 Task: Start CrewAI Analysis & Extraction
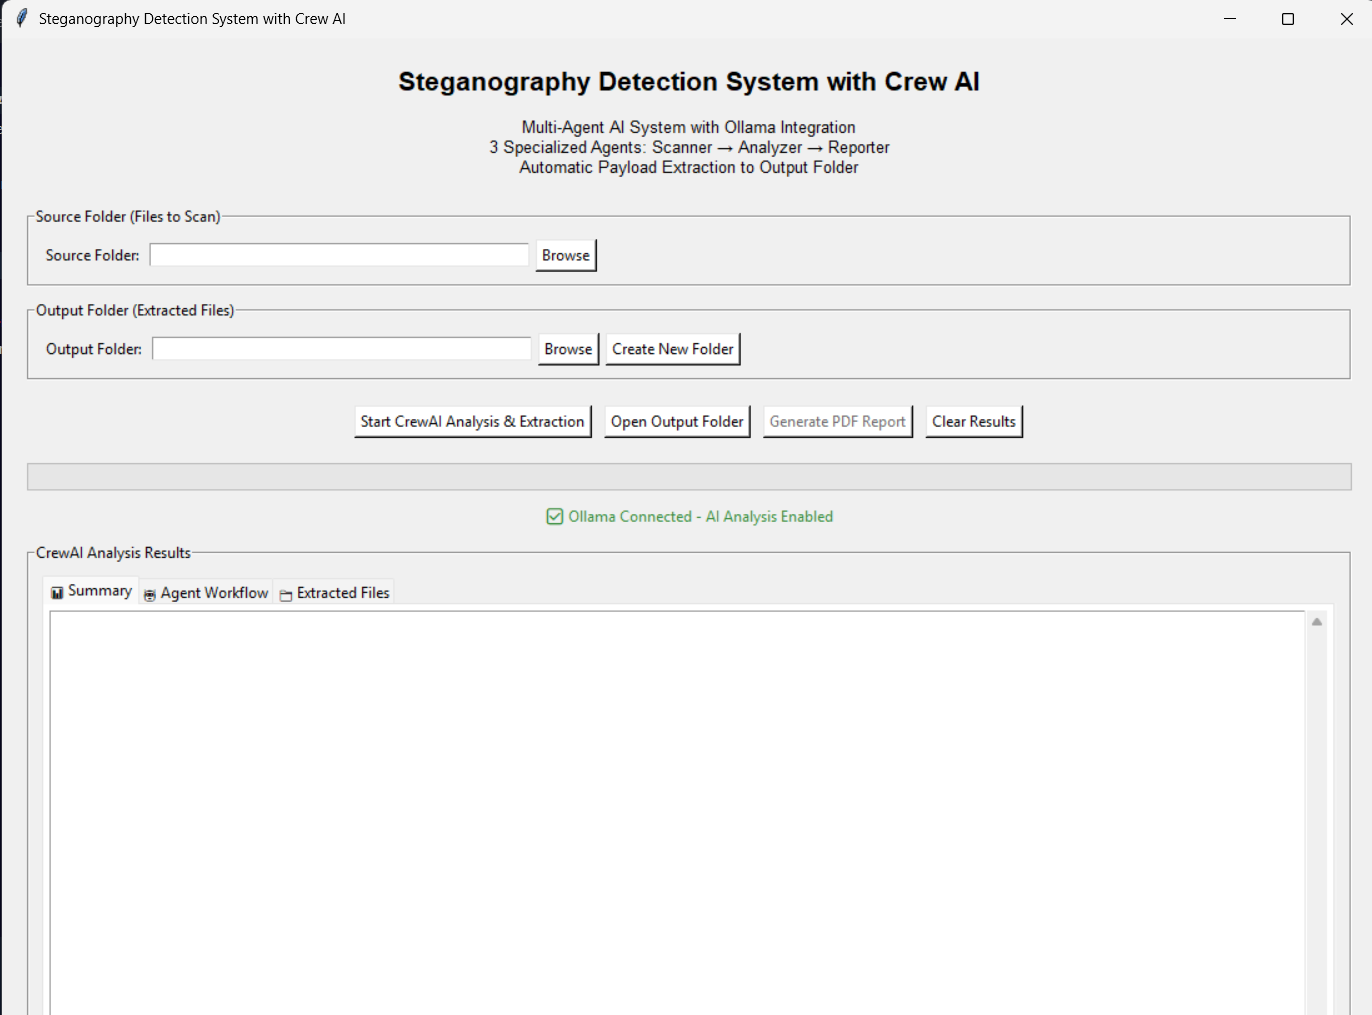point(472,422)
